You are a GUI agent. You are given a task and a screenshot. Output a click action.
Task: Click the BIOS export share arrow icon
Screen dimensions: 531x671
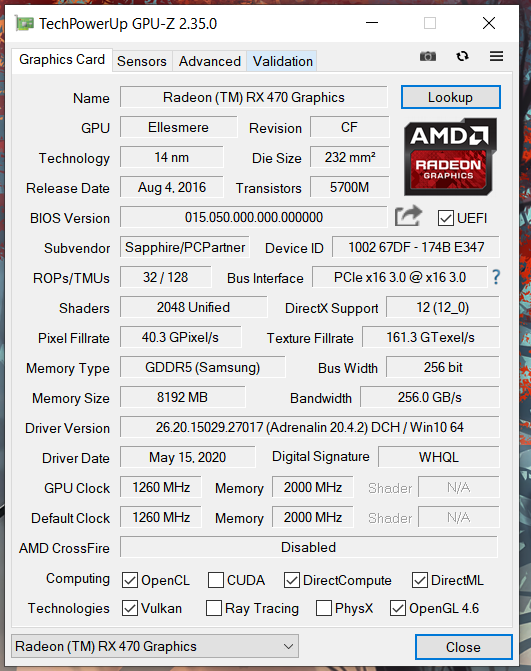coord(408,216)
